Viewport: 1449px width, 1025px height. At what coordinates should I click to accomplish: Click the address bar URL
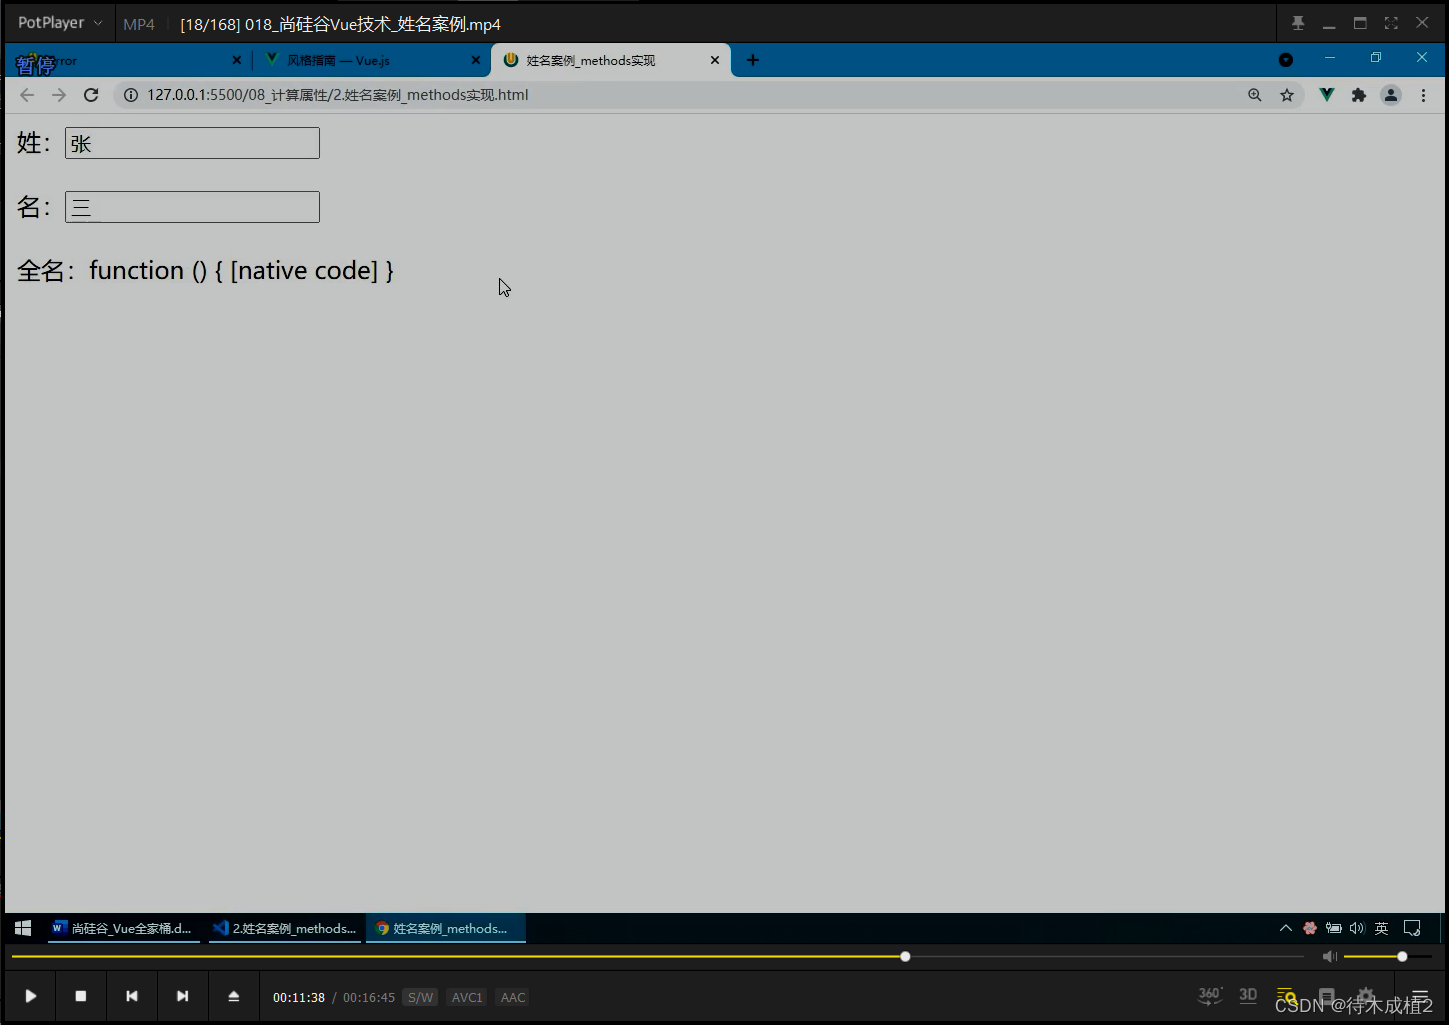tap(338, 95)
